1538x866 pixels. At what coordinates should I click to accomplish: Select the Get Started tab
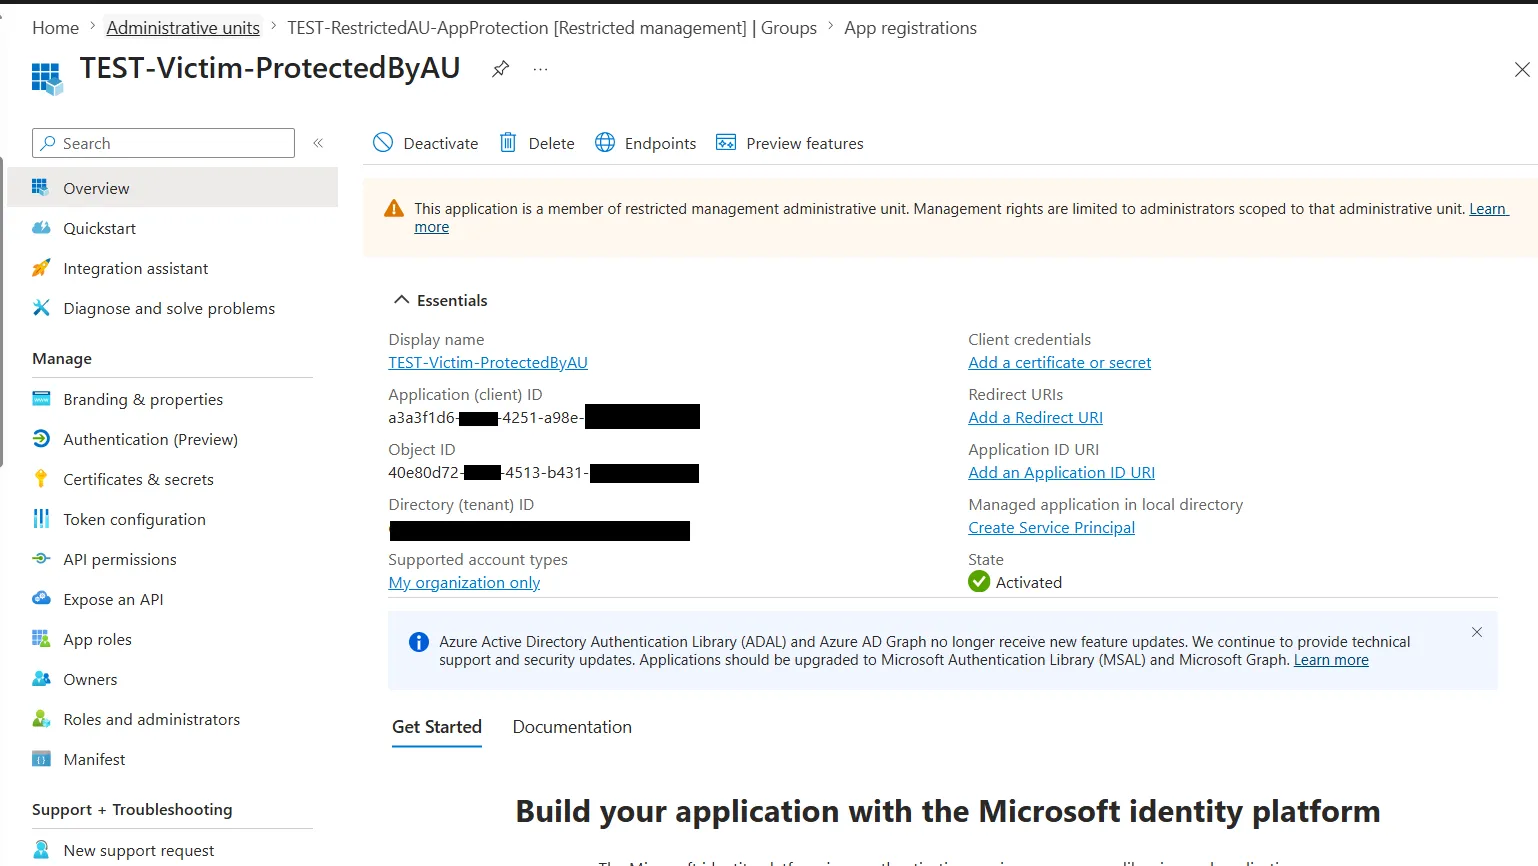point(437,727)
